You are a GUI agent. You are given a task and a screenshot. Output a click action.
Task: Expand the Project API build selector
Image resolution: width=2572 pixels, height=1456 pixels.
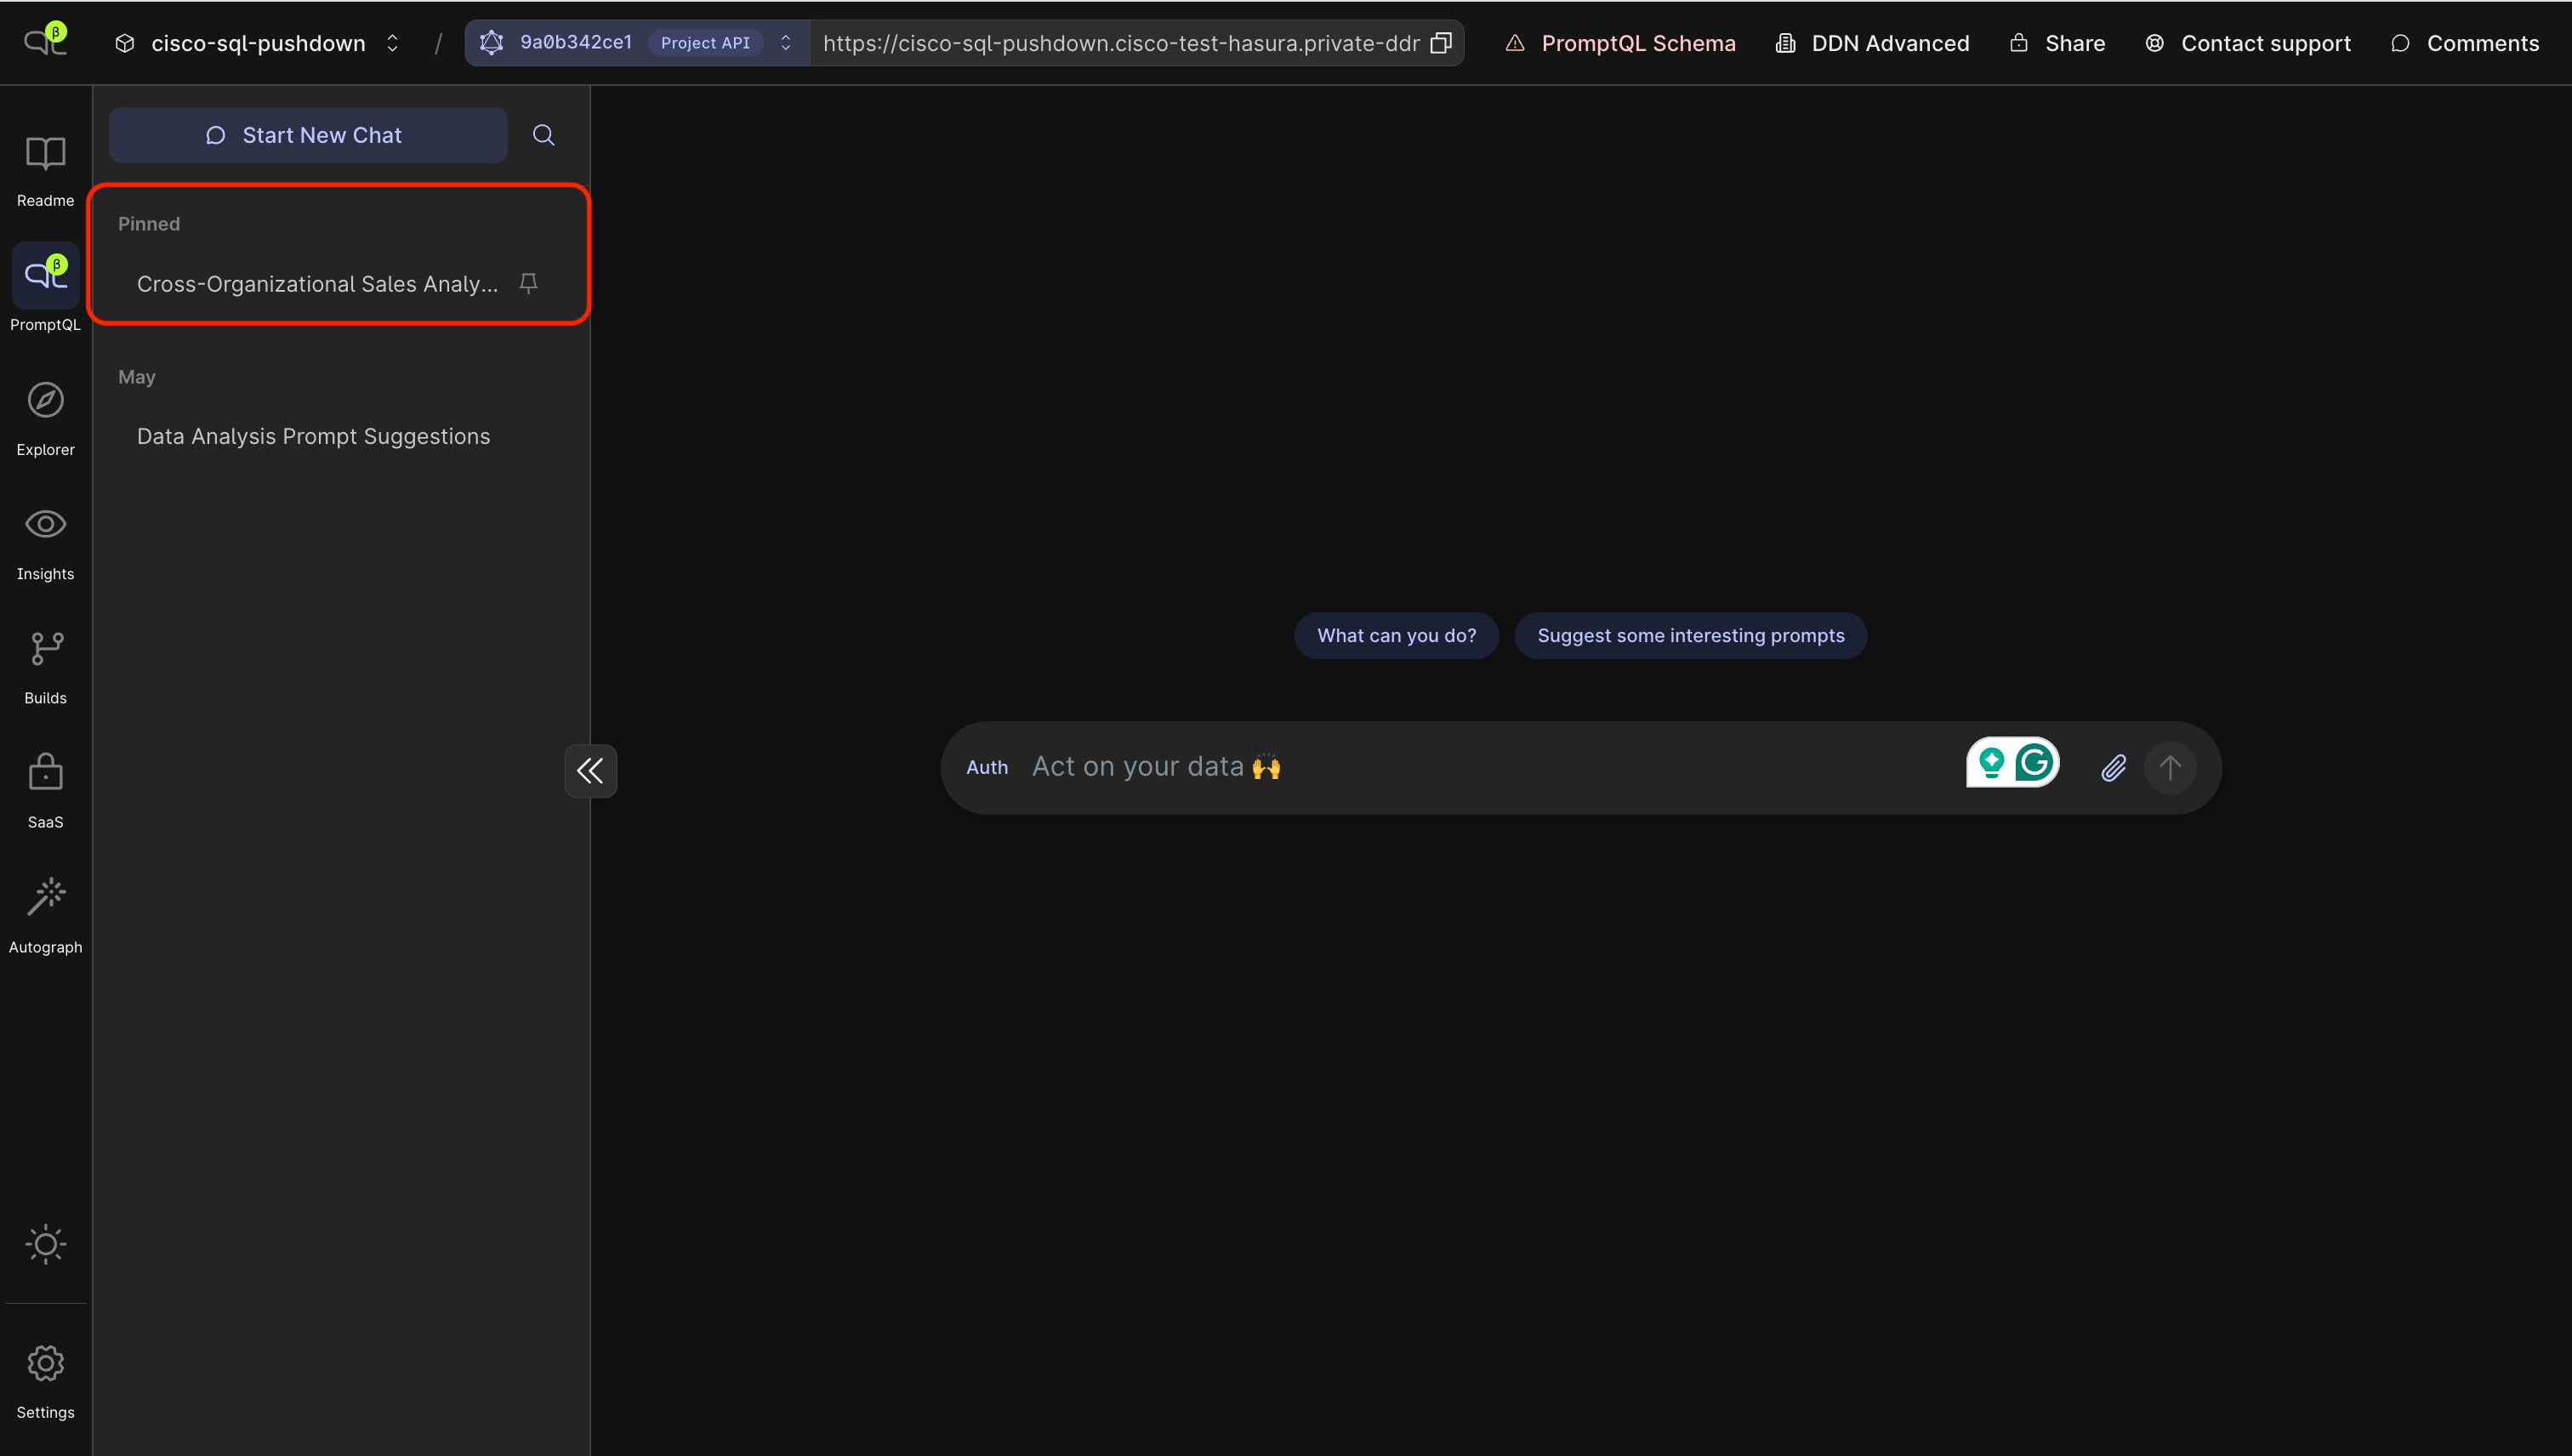tap(786, 42)
